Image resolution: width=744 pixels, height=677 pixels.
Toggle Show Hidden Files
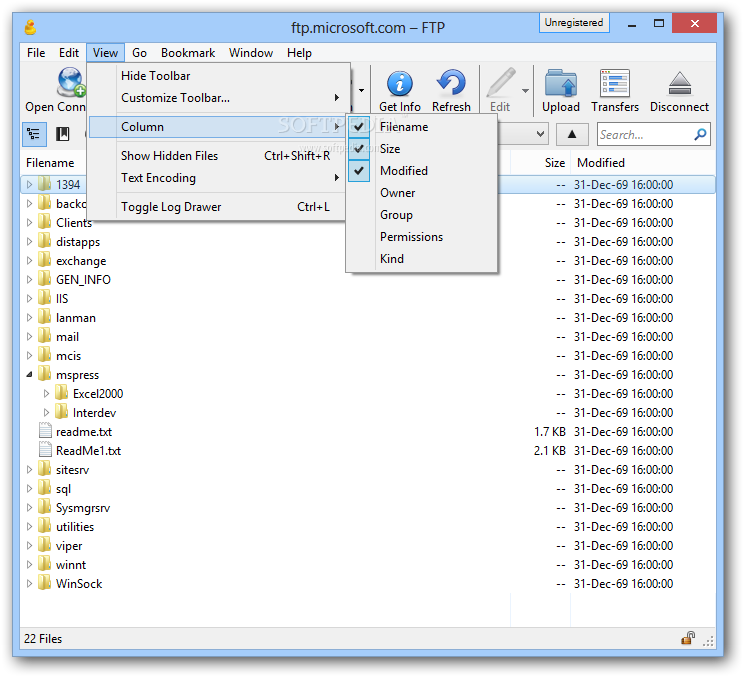point(218,156)
